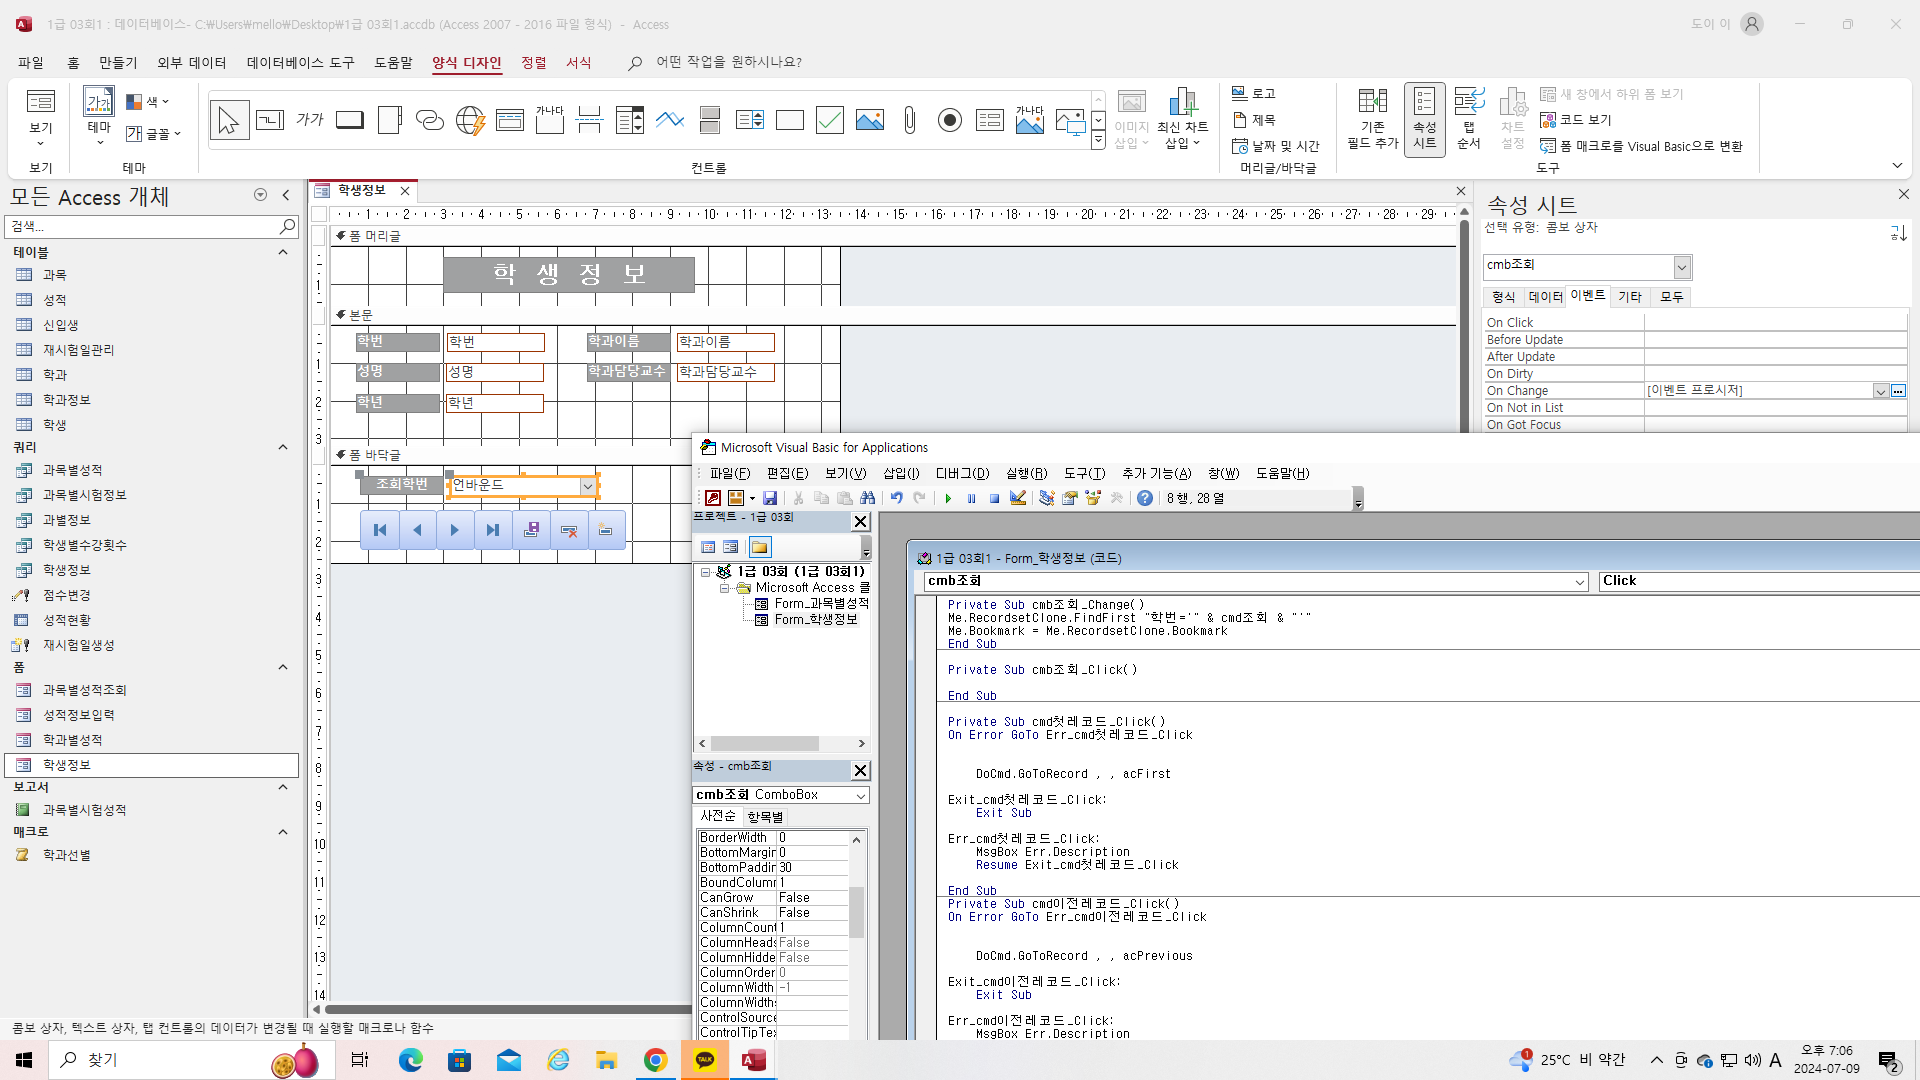The image size is (1920, 1080).
Task: Open the cmb조회 object dropdown in code window
Action: point(1580,582)
